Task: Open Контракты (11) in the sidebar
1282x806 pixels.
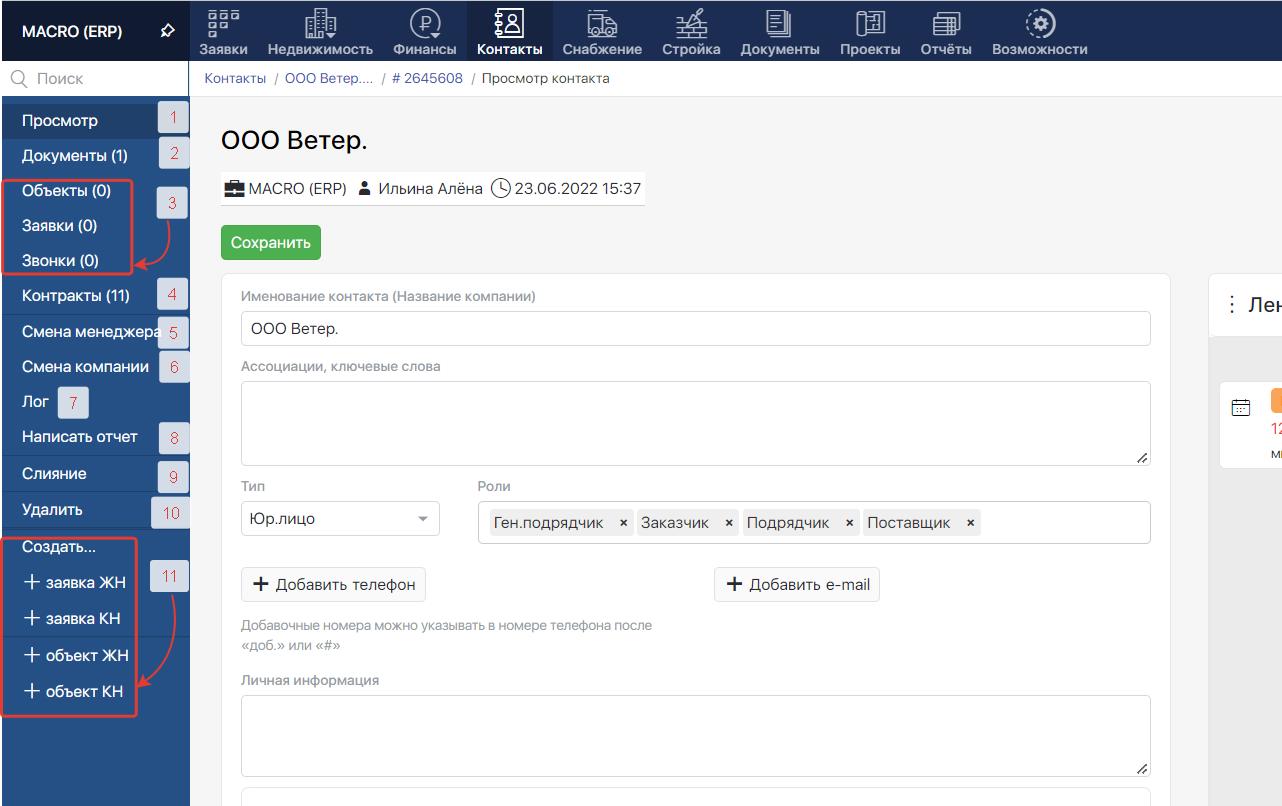Action: (x=76, y=296)
